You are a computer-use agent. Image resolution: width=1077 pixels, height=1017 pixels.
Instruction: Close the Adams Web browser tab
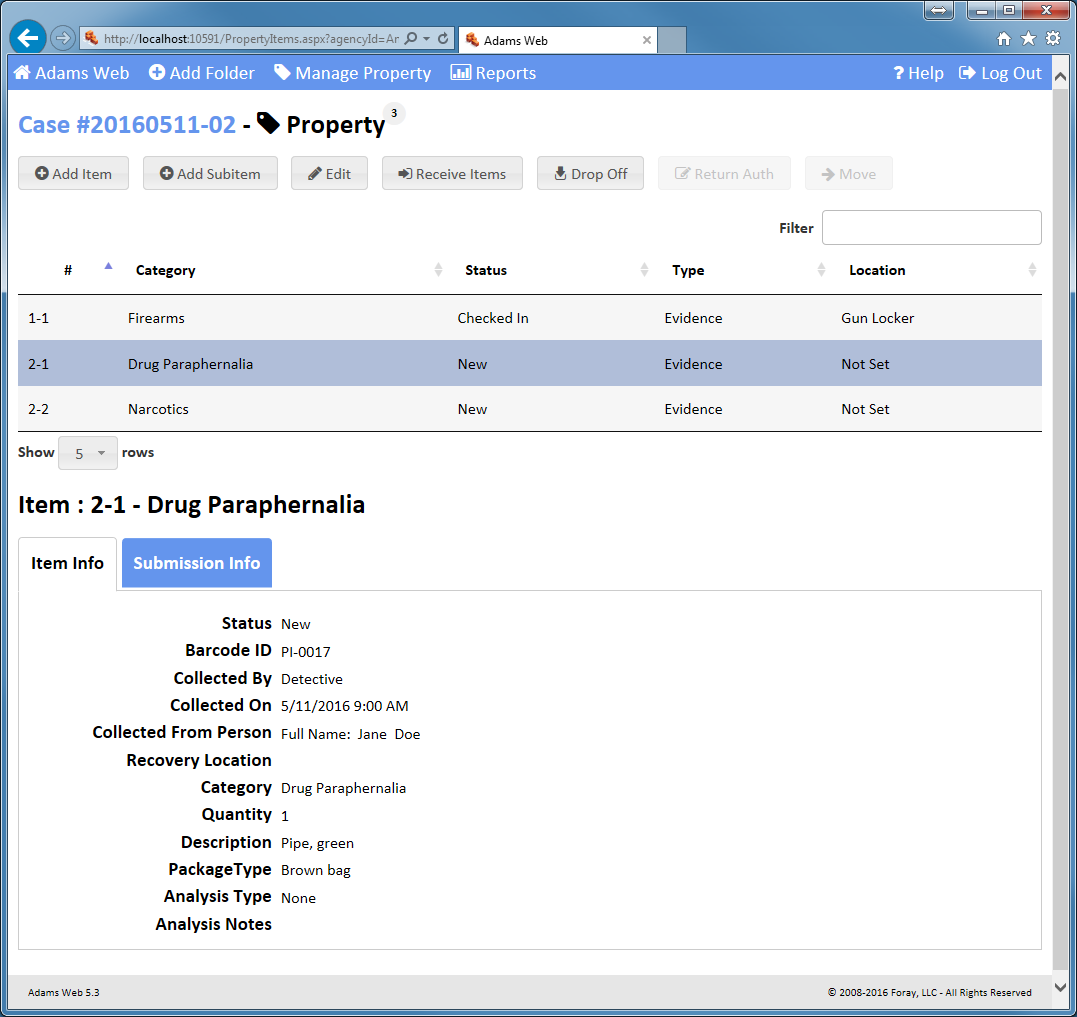[647, 41]
